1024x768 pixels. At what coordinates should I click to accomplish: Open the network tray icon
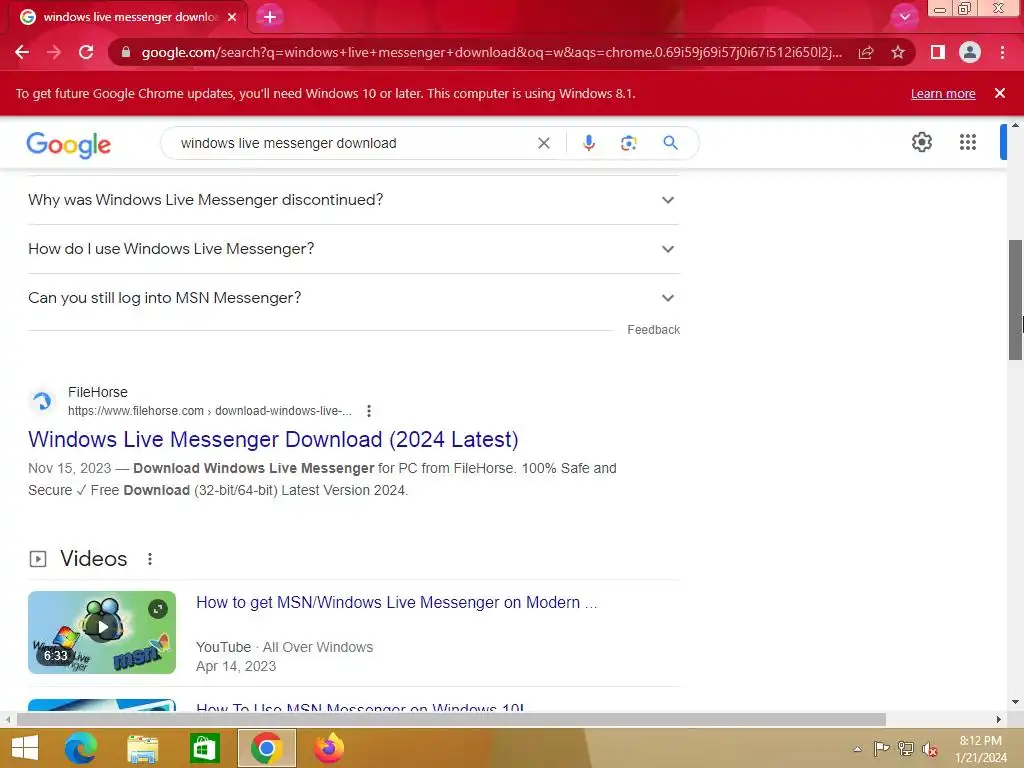(906, 748)
